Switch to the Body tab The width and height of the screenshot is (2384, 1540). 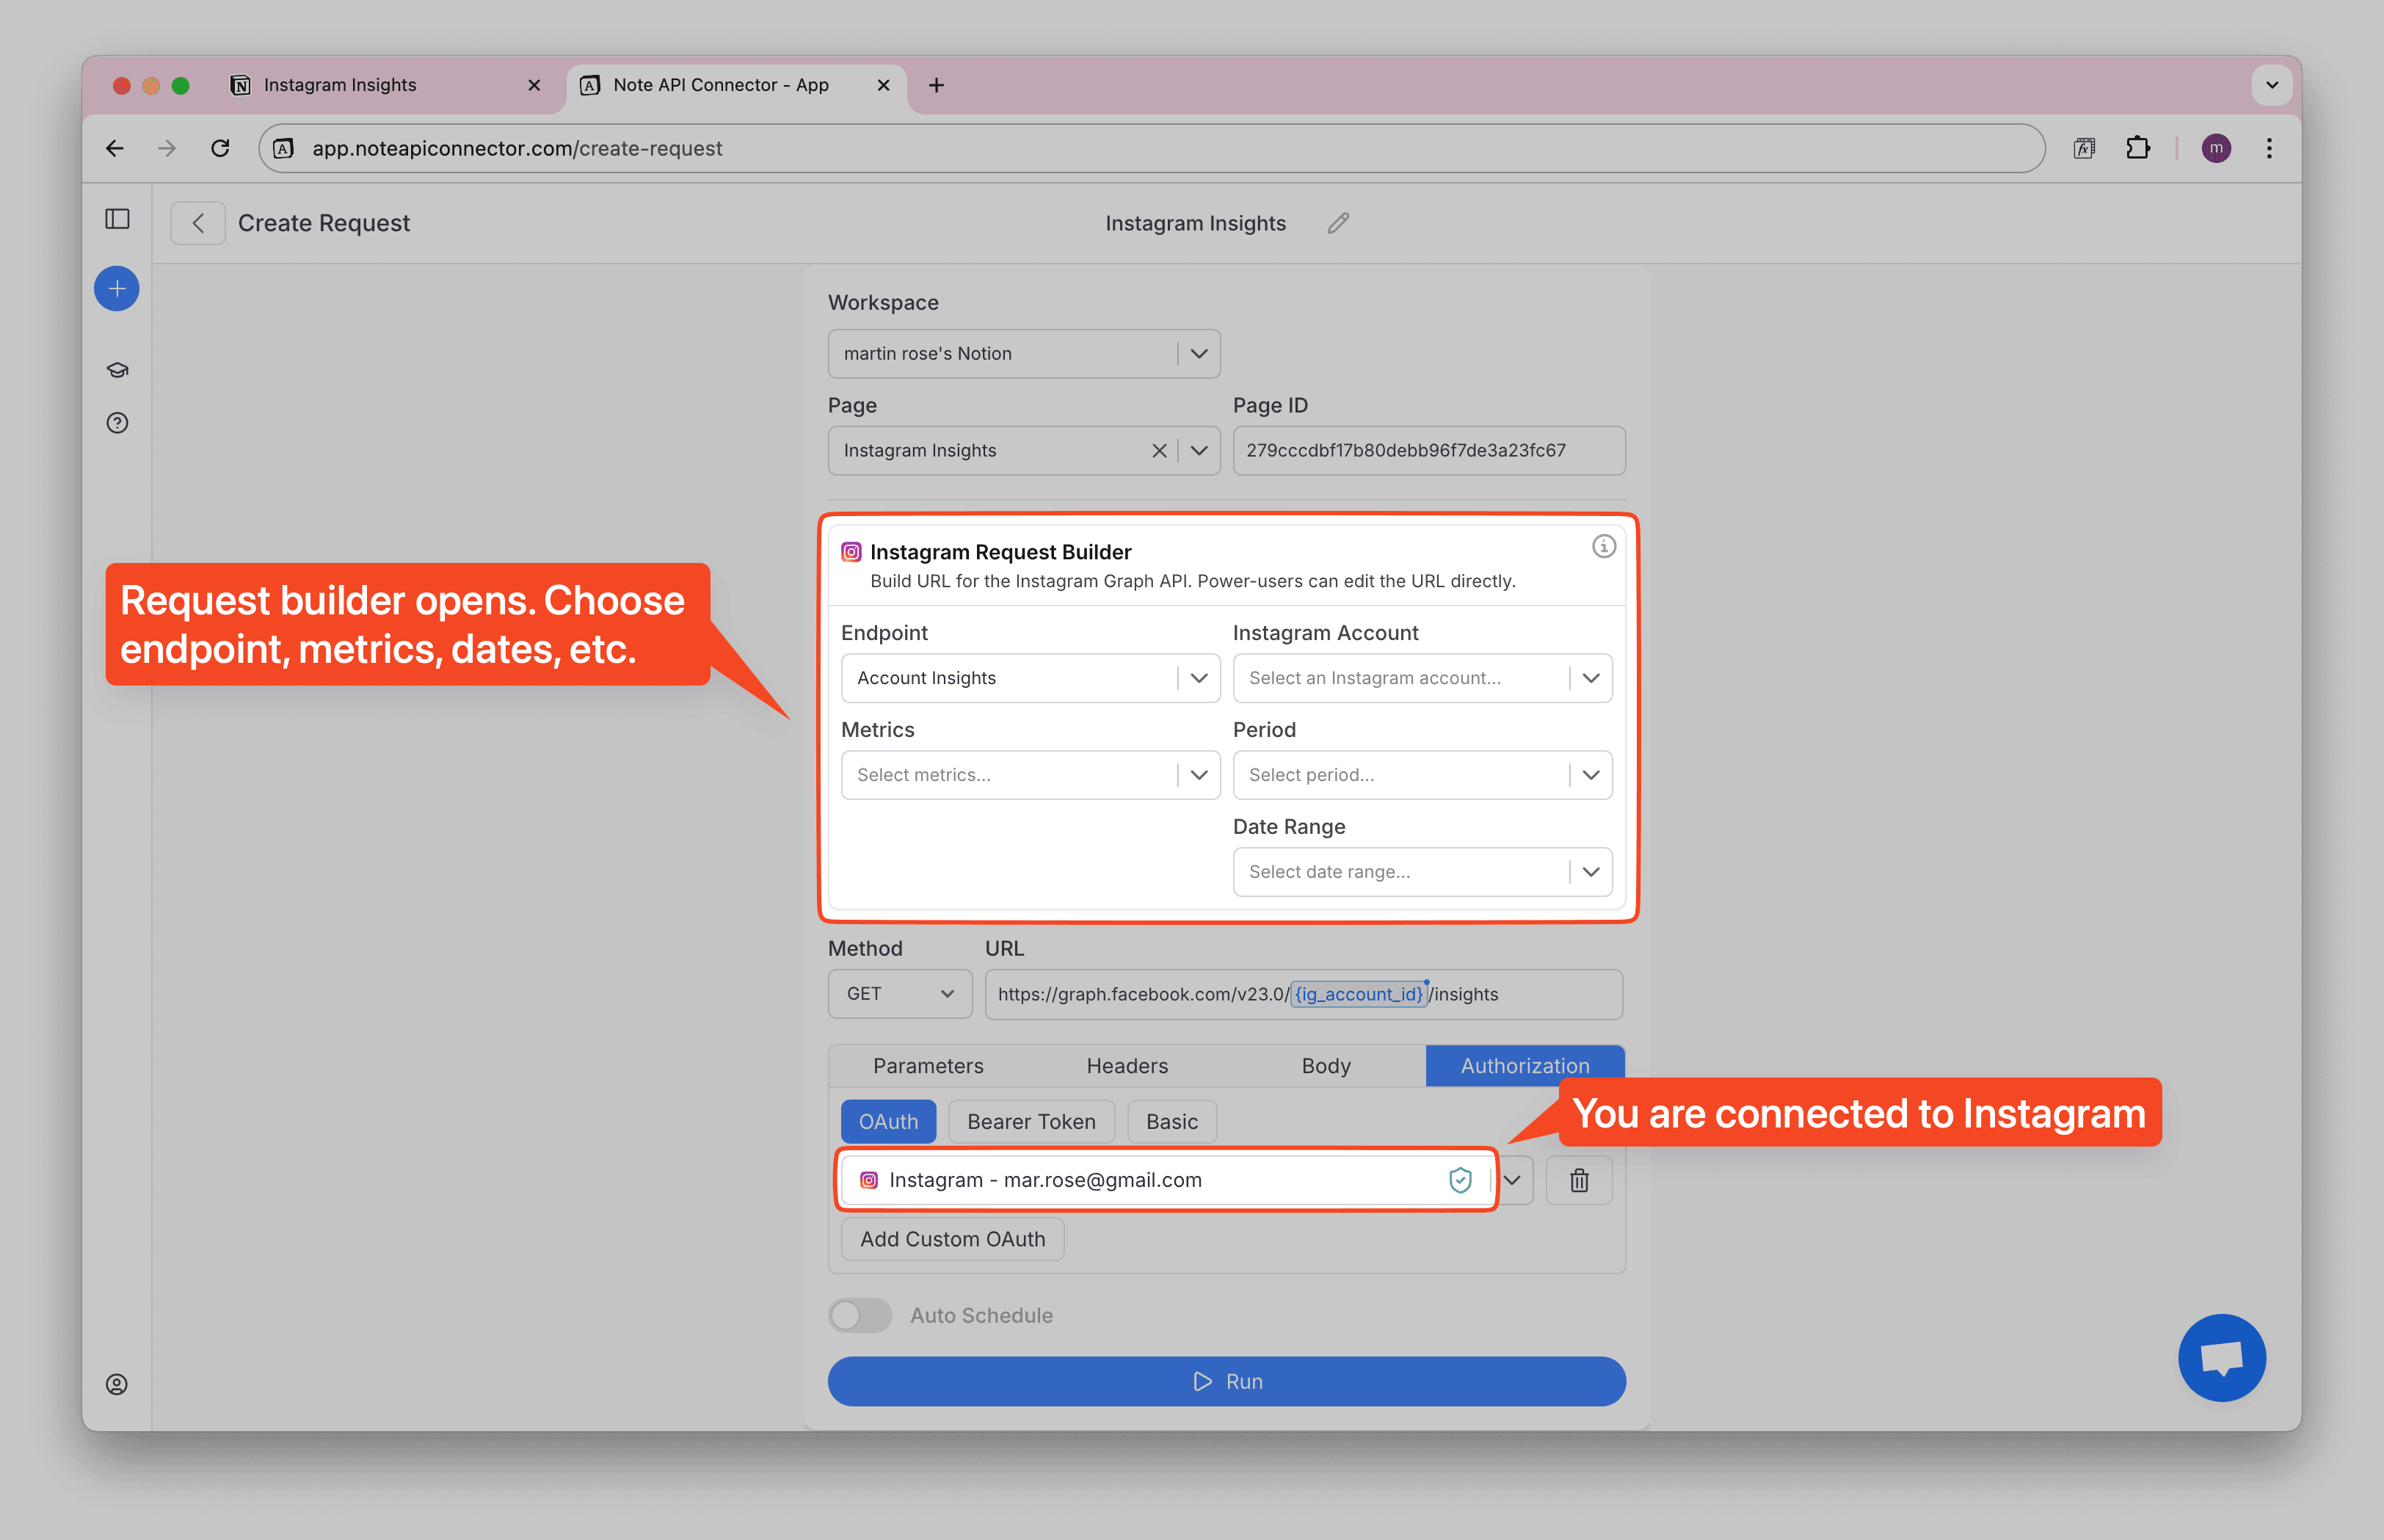[x=1326, y=1066]
